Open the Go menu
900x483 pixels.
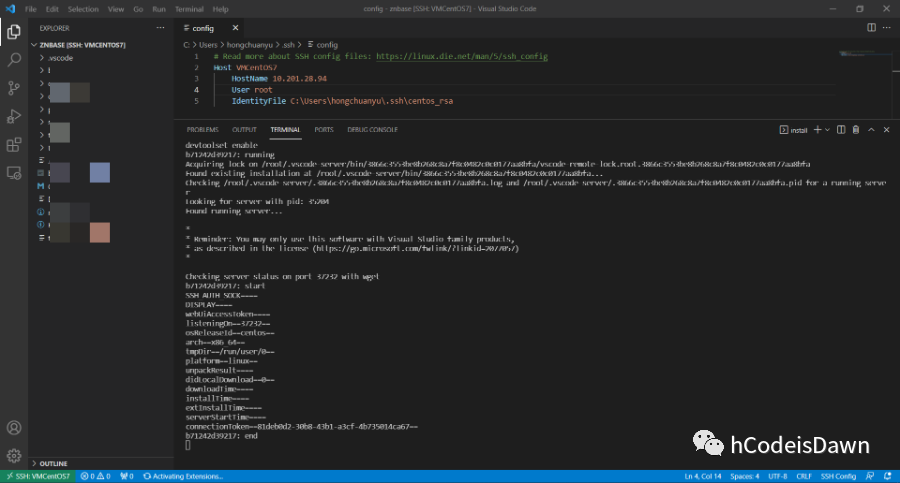point(138,9)
